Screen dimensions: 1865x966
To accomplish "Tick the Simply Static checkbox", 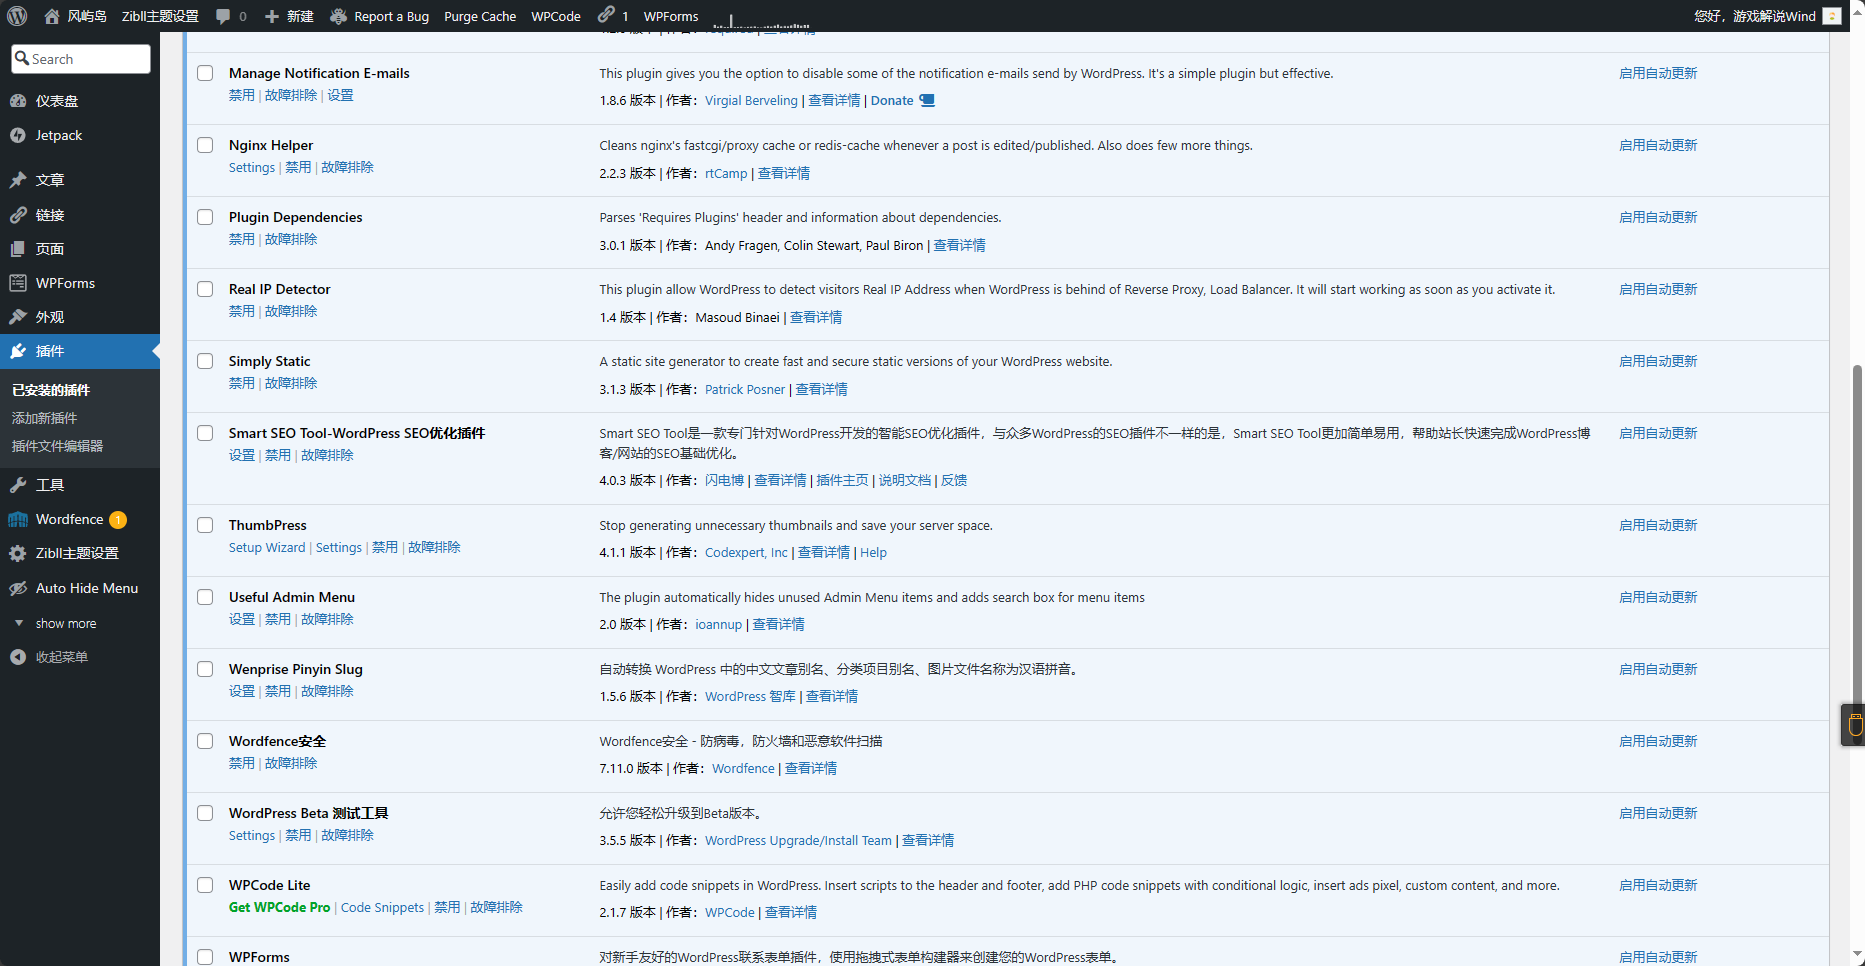I will tap(205, 361).
